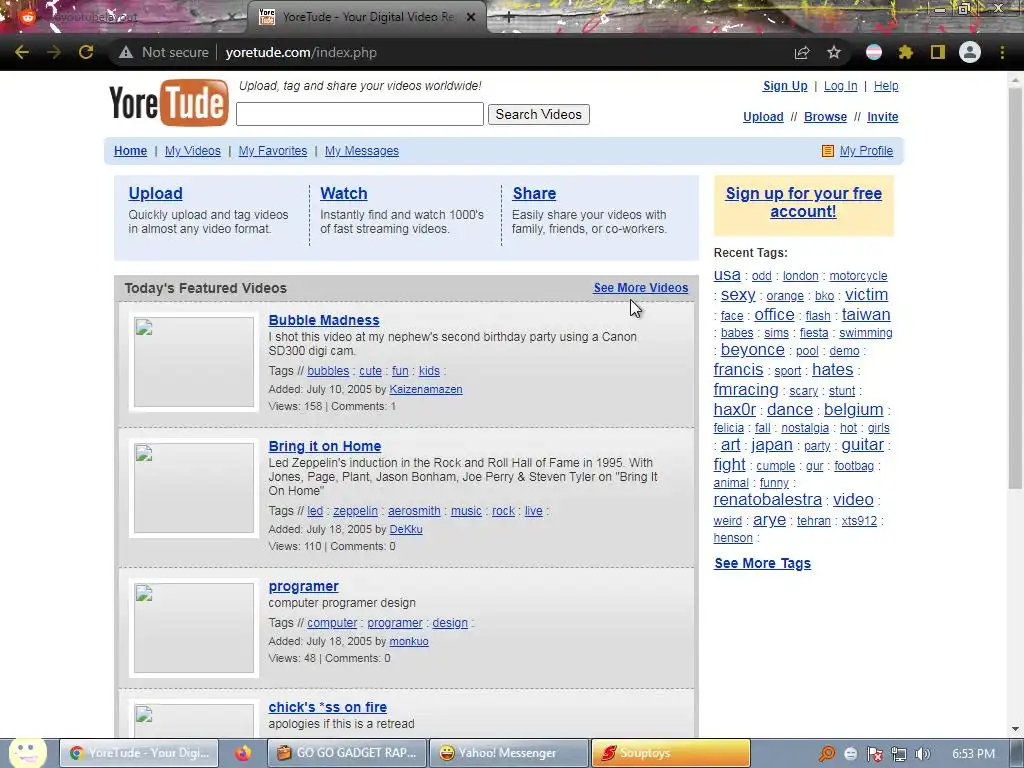Click the round chat bubble tray icon
1024x768 pixels.
[850, 754]
